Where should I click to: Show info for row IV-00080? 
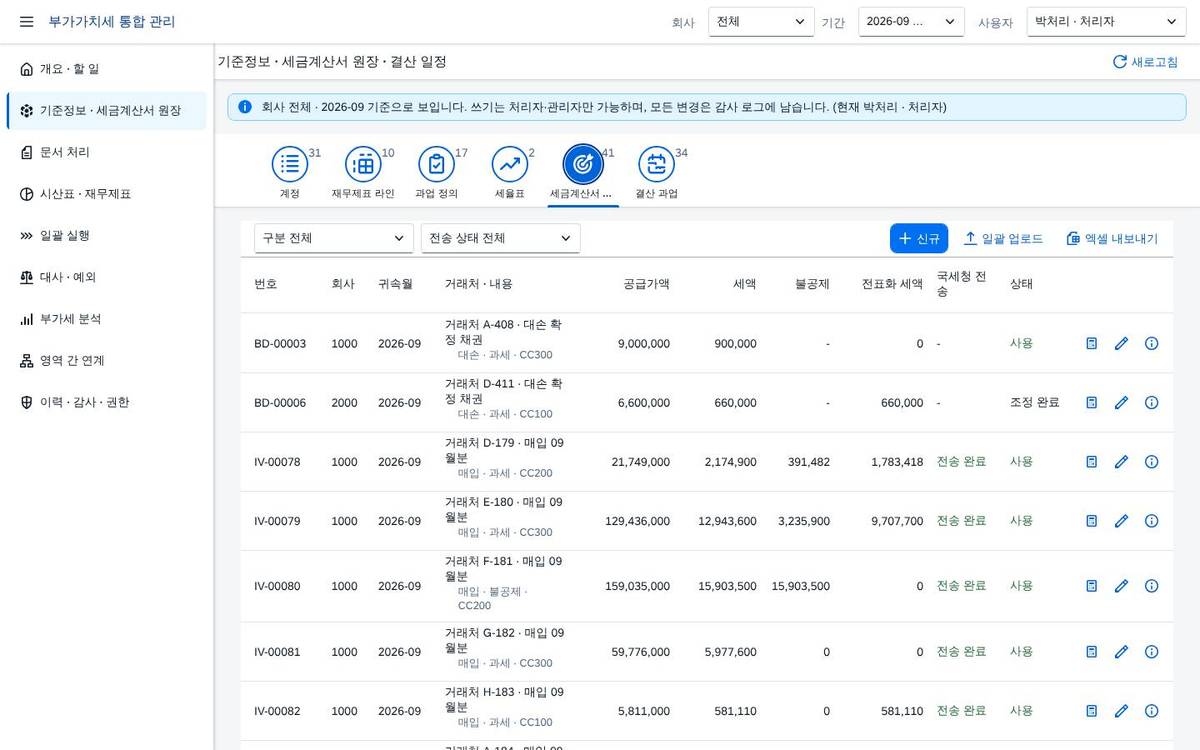click(x=1151, y=586)
